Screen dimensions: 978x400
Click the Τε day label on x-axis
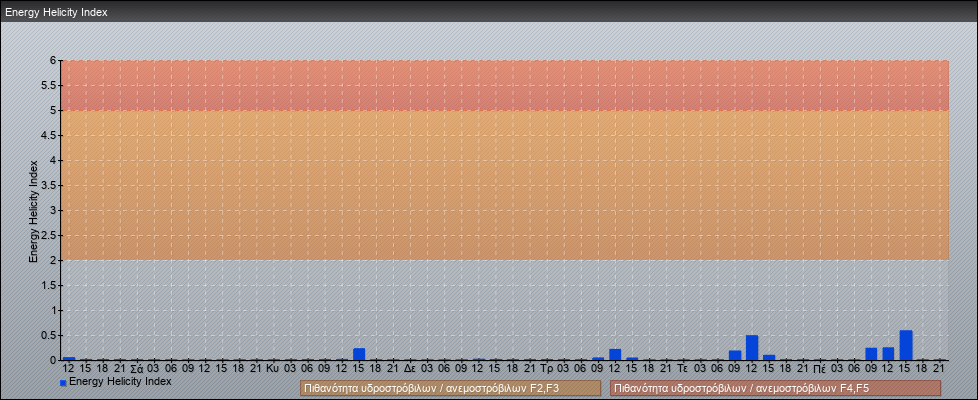click(682, 368)
